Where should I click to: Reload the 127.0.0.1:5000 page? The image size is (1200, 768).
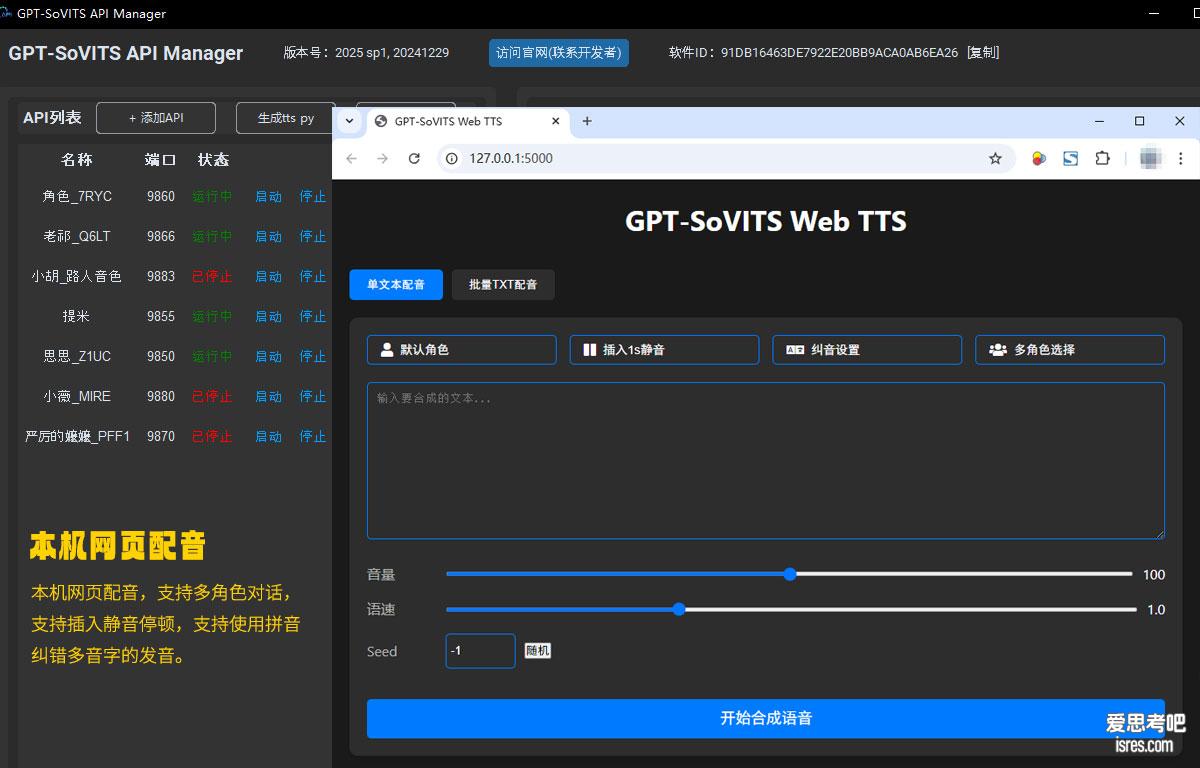pos(414,158)
